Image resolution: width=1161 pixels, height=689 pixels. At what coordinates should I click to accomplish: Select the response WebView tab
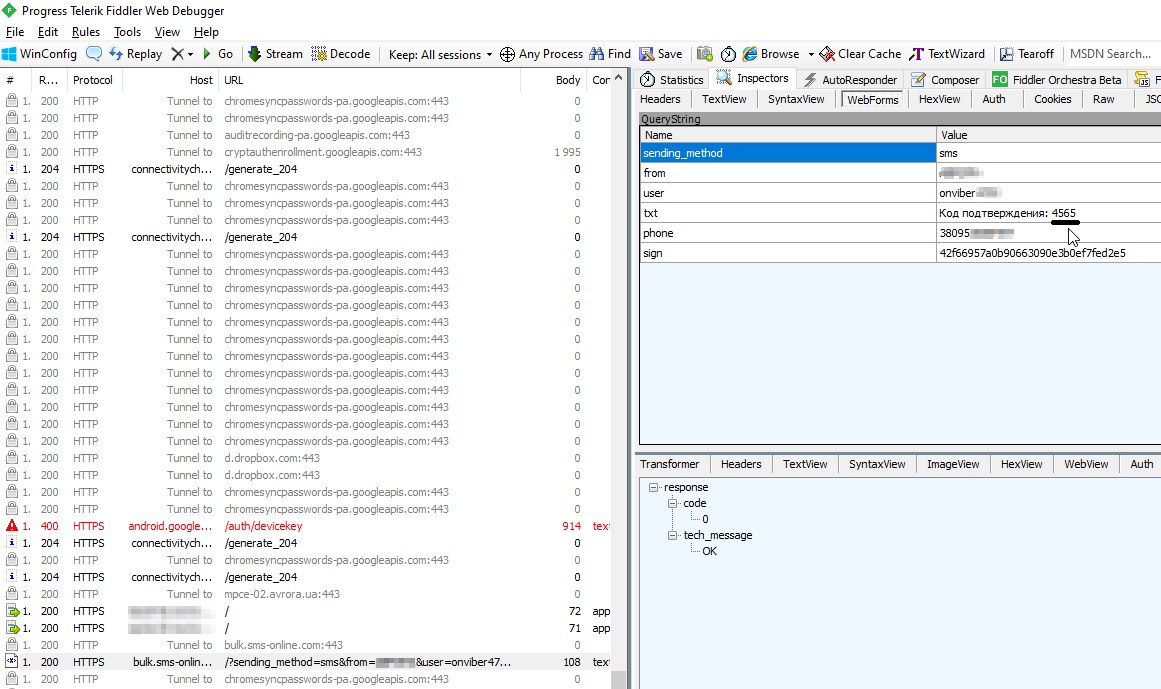click(1086, 464)
